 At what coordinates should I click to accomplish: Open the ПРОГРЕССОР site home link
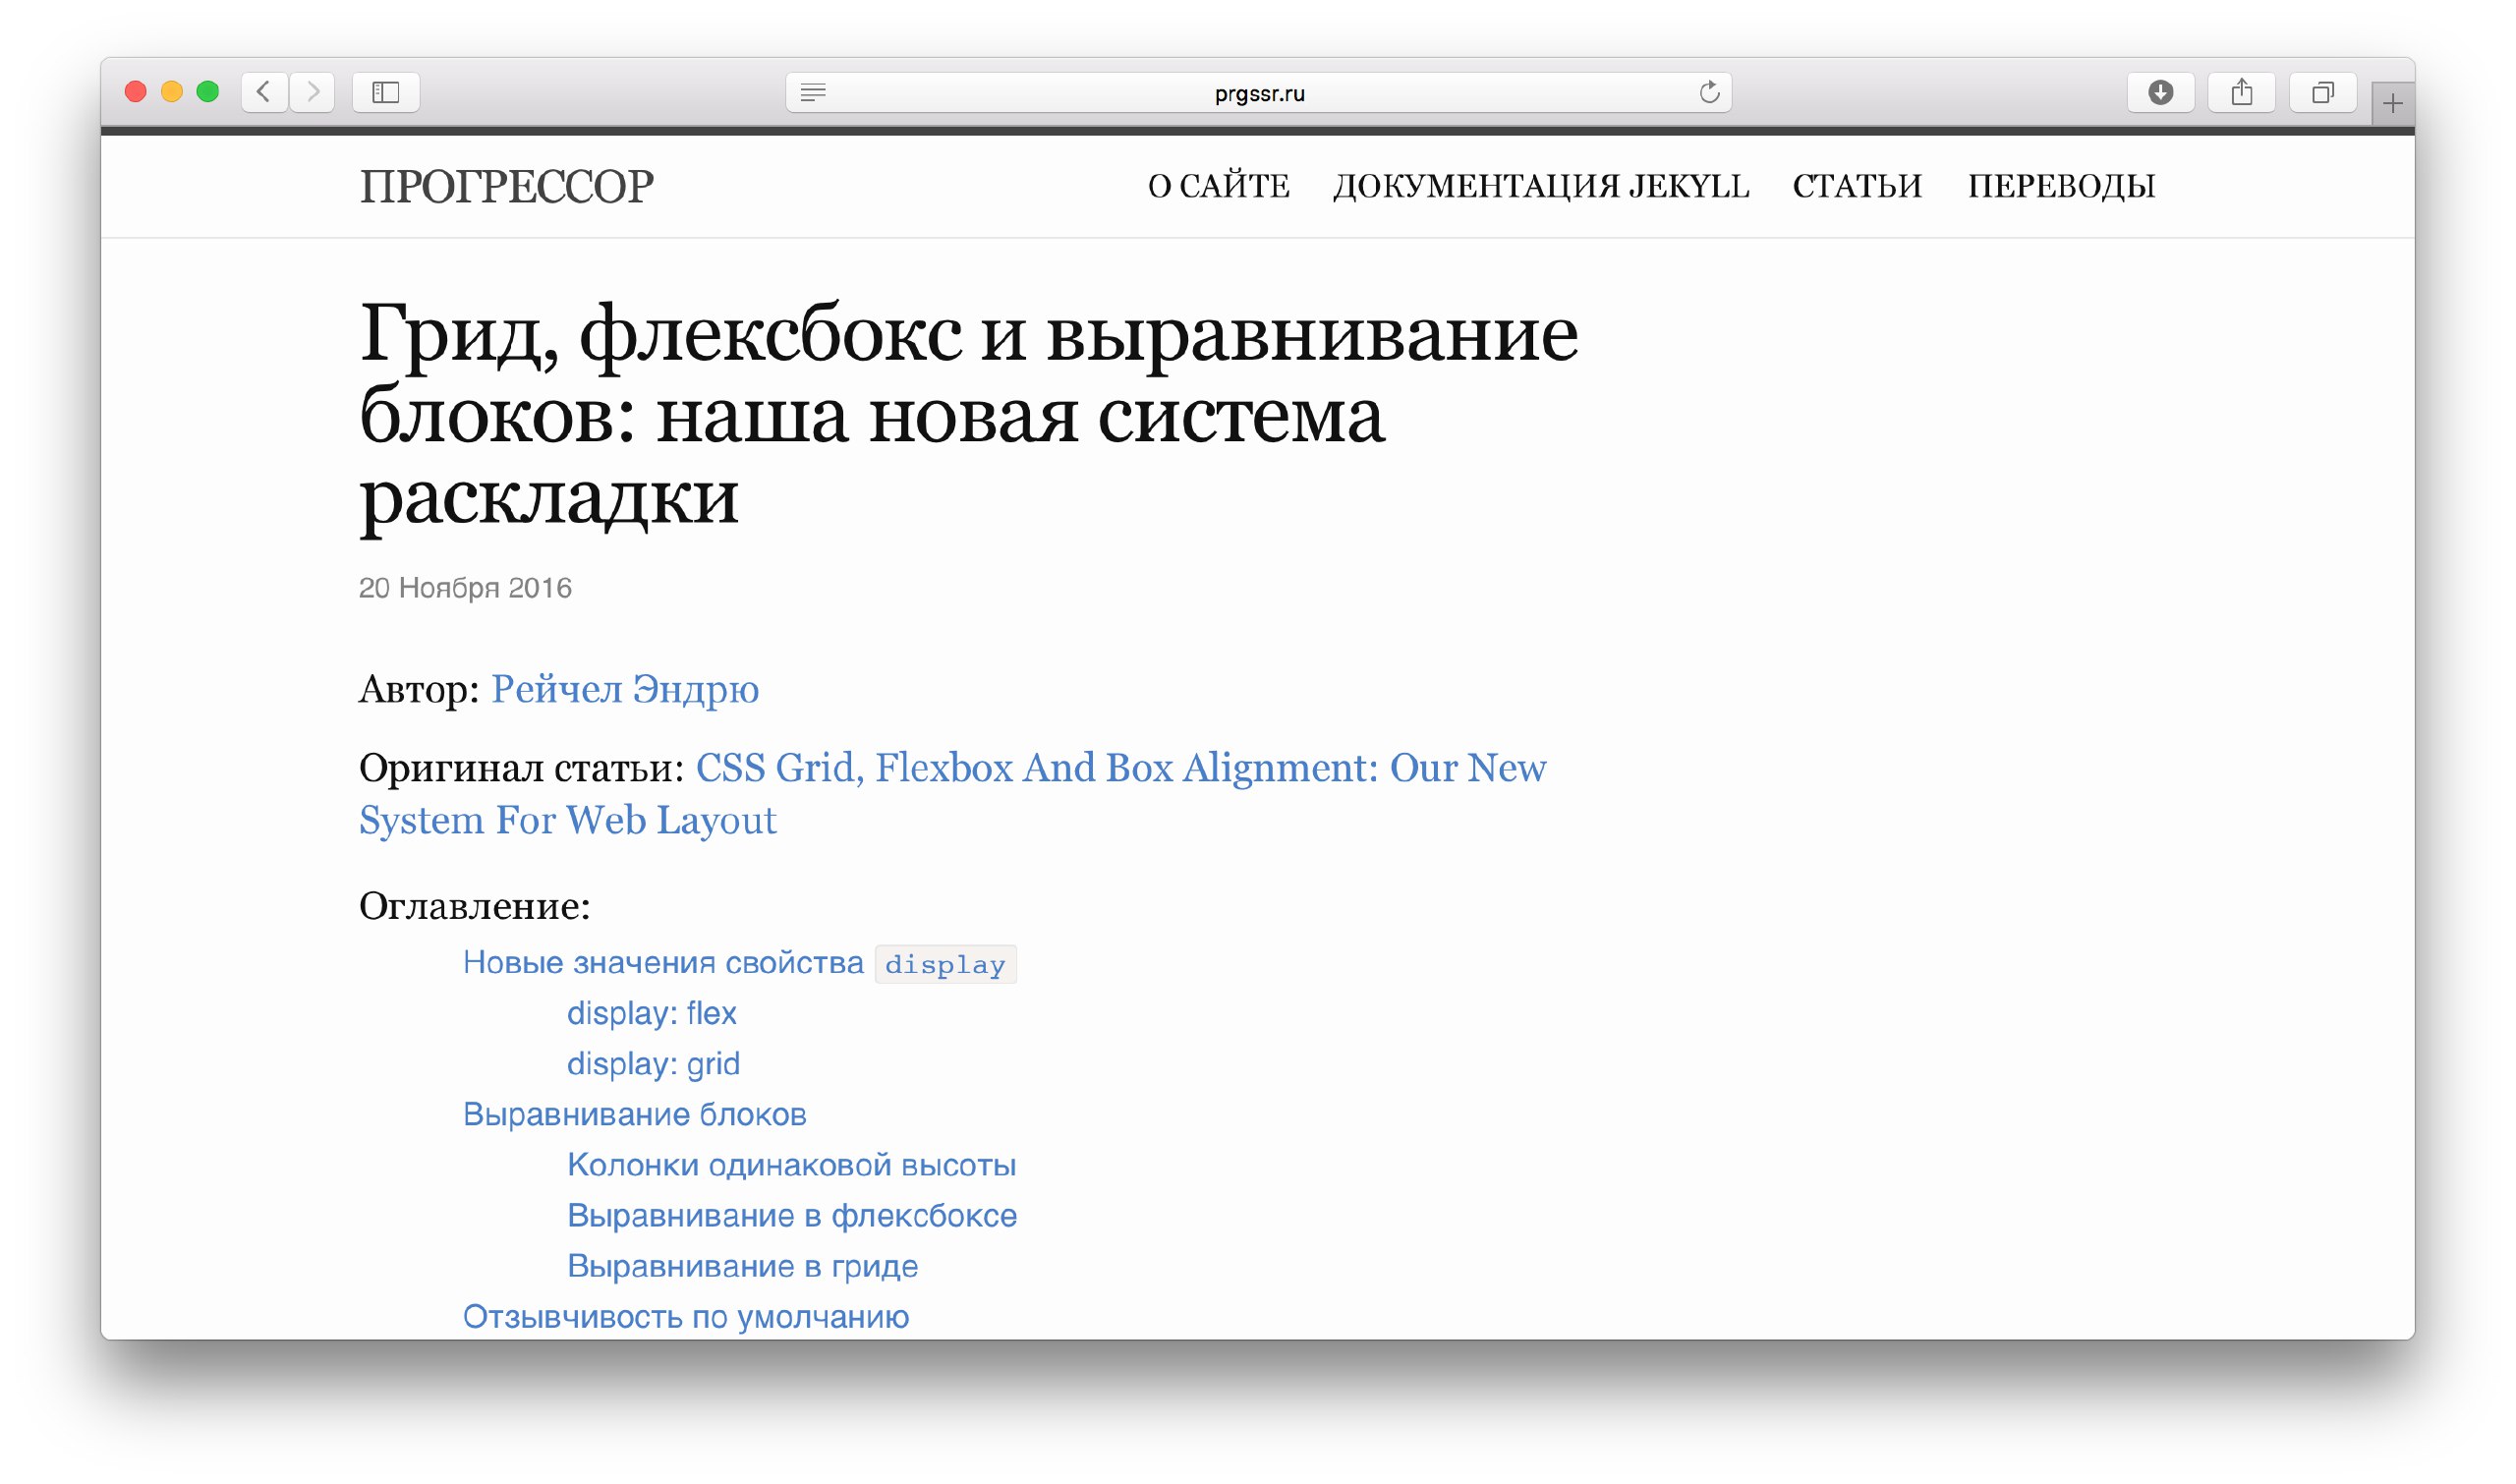506,187
